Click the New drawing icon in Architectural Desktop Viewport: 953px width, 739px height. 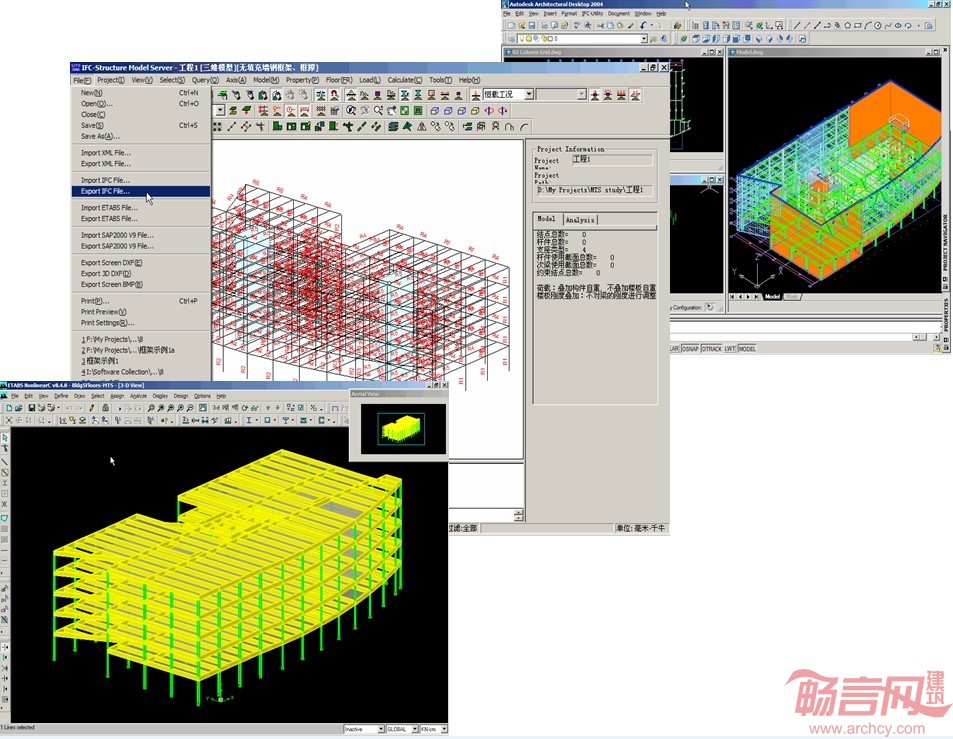(x=512, y=26)
